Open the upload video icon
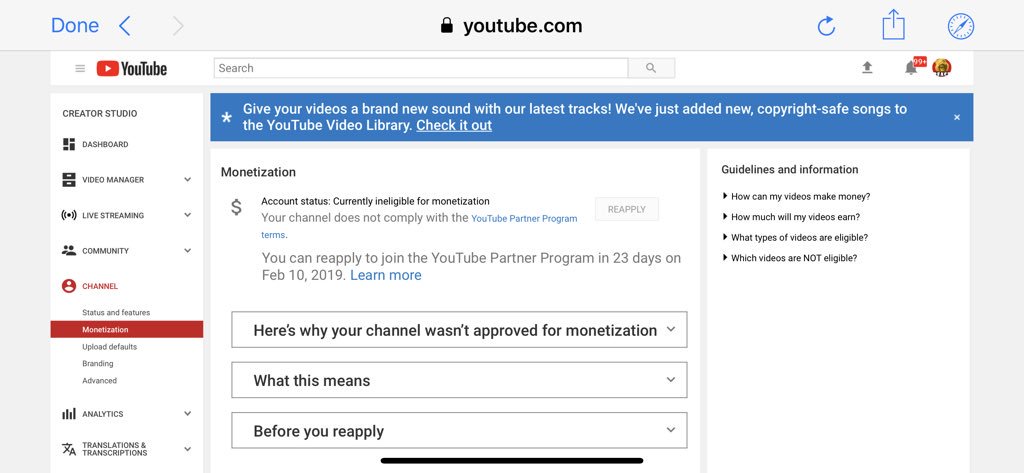Screen dimensions: 1024x473 [867, 67]
